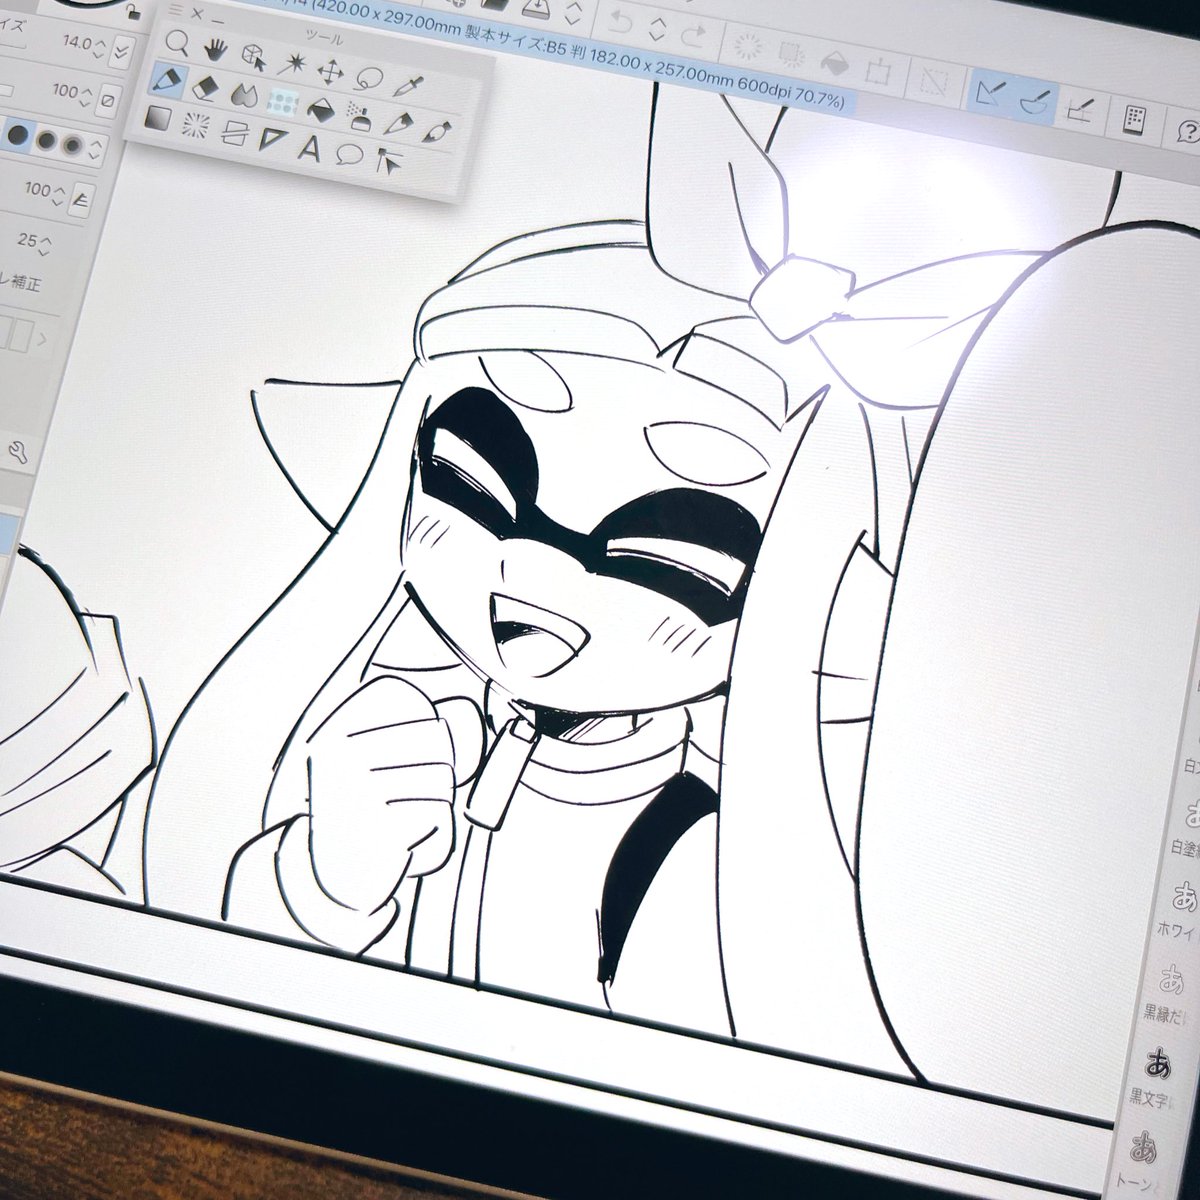
Task: Select the Decoration dotted pattern tool
Action: [x=283, y=102]
